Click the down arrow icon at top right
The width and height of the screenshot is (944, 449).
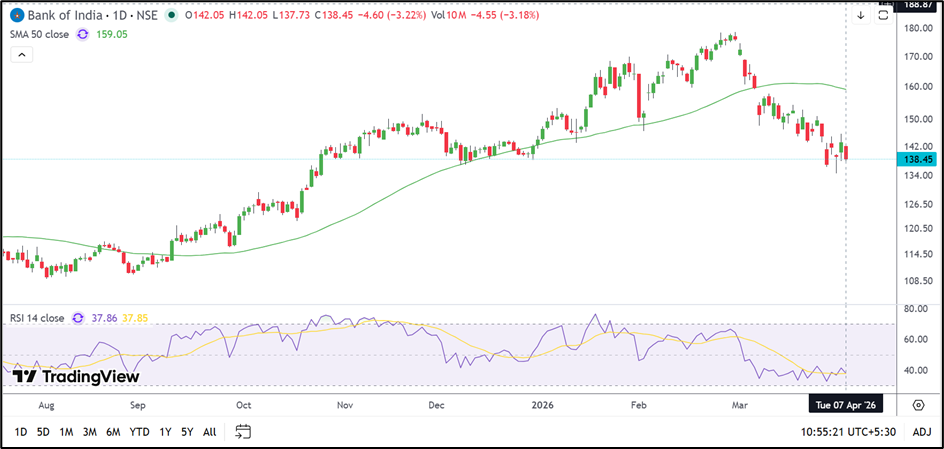coord(860,16)
